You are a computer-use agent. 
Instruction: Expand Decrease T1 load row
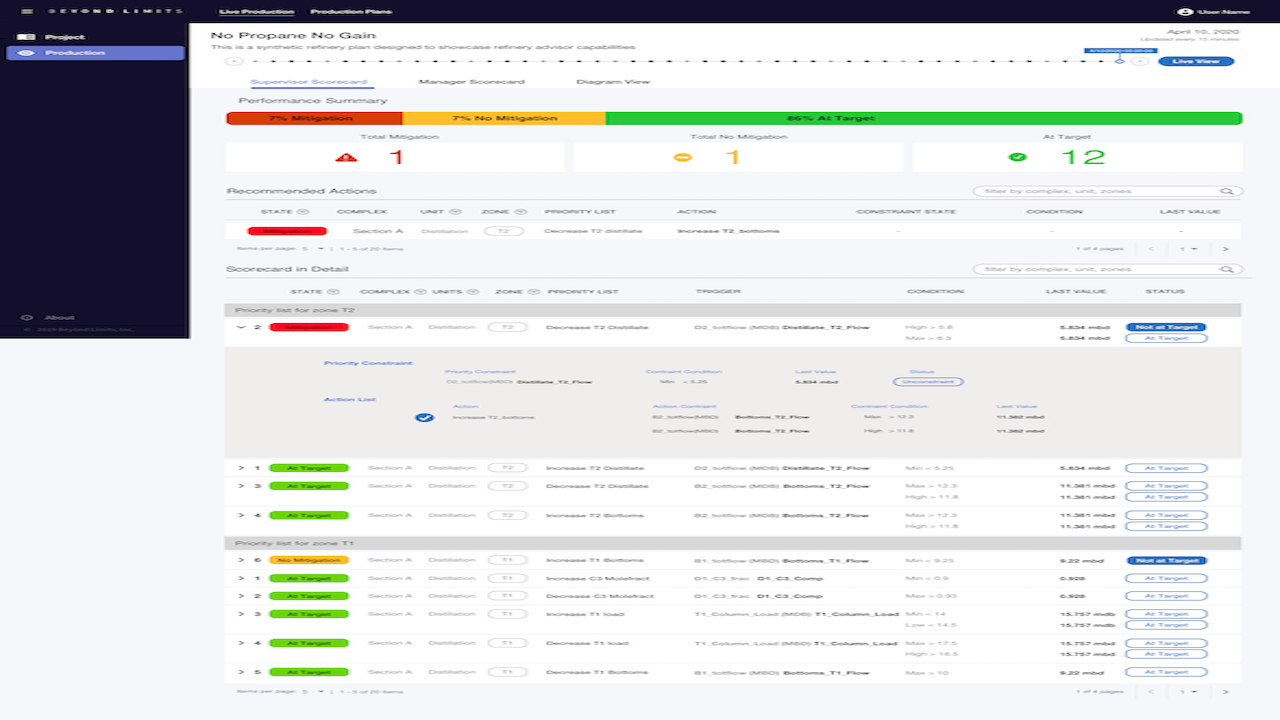(241, 643)
